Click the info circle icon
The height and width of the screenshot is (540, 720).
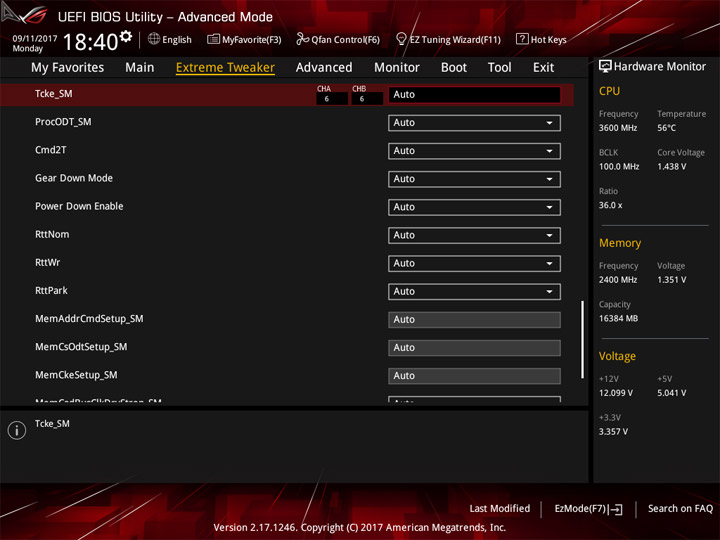pos(17,430)
